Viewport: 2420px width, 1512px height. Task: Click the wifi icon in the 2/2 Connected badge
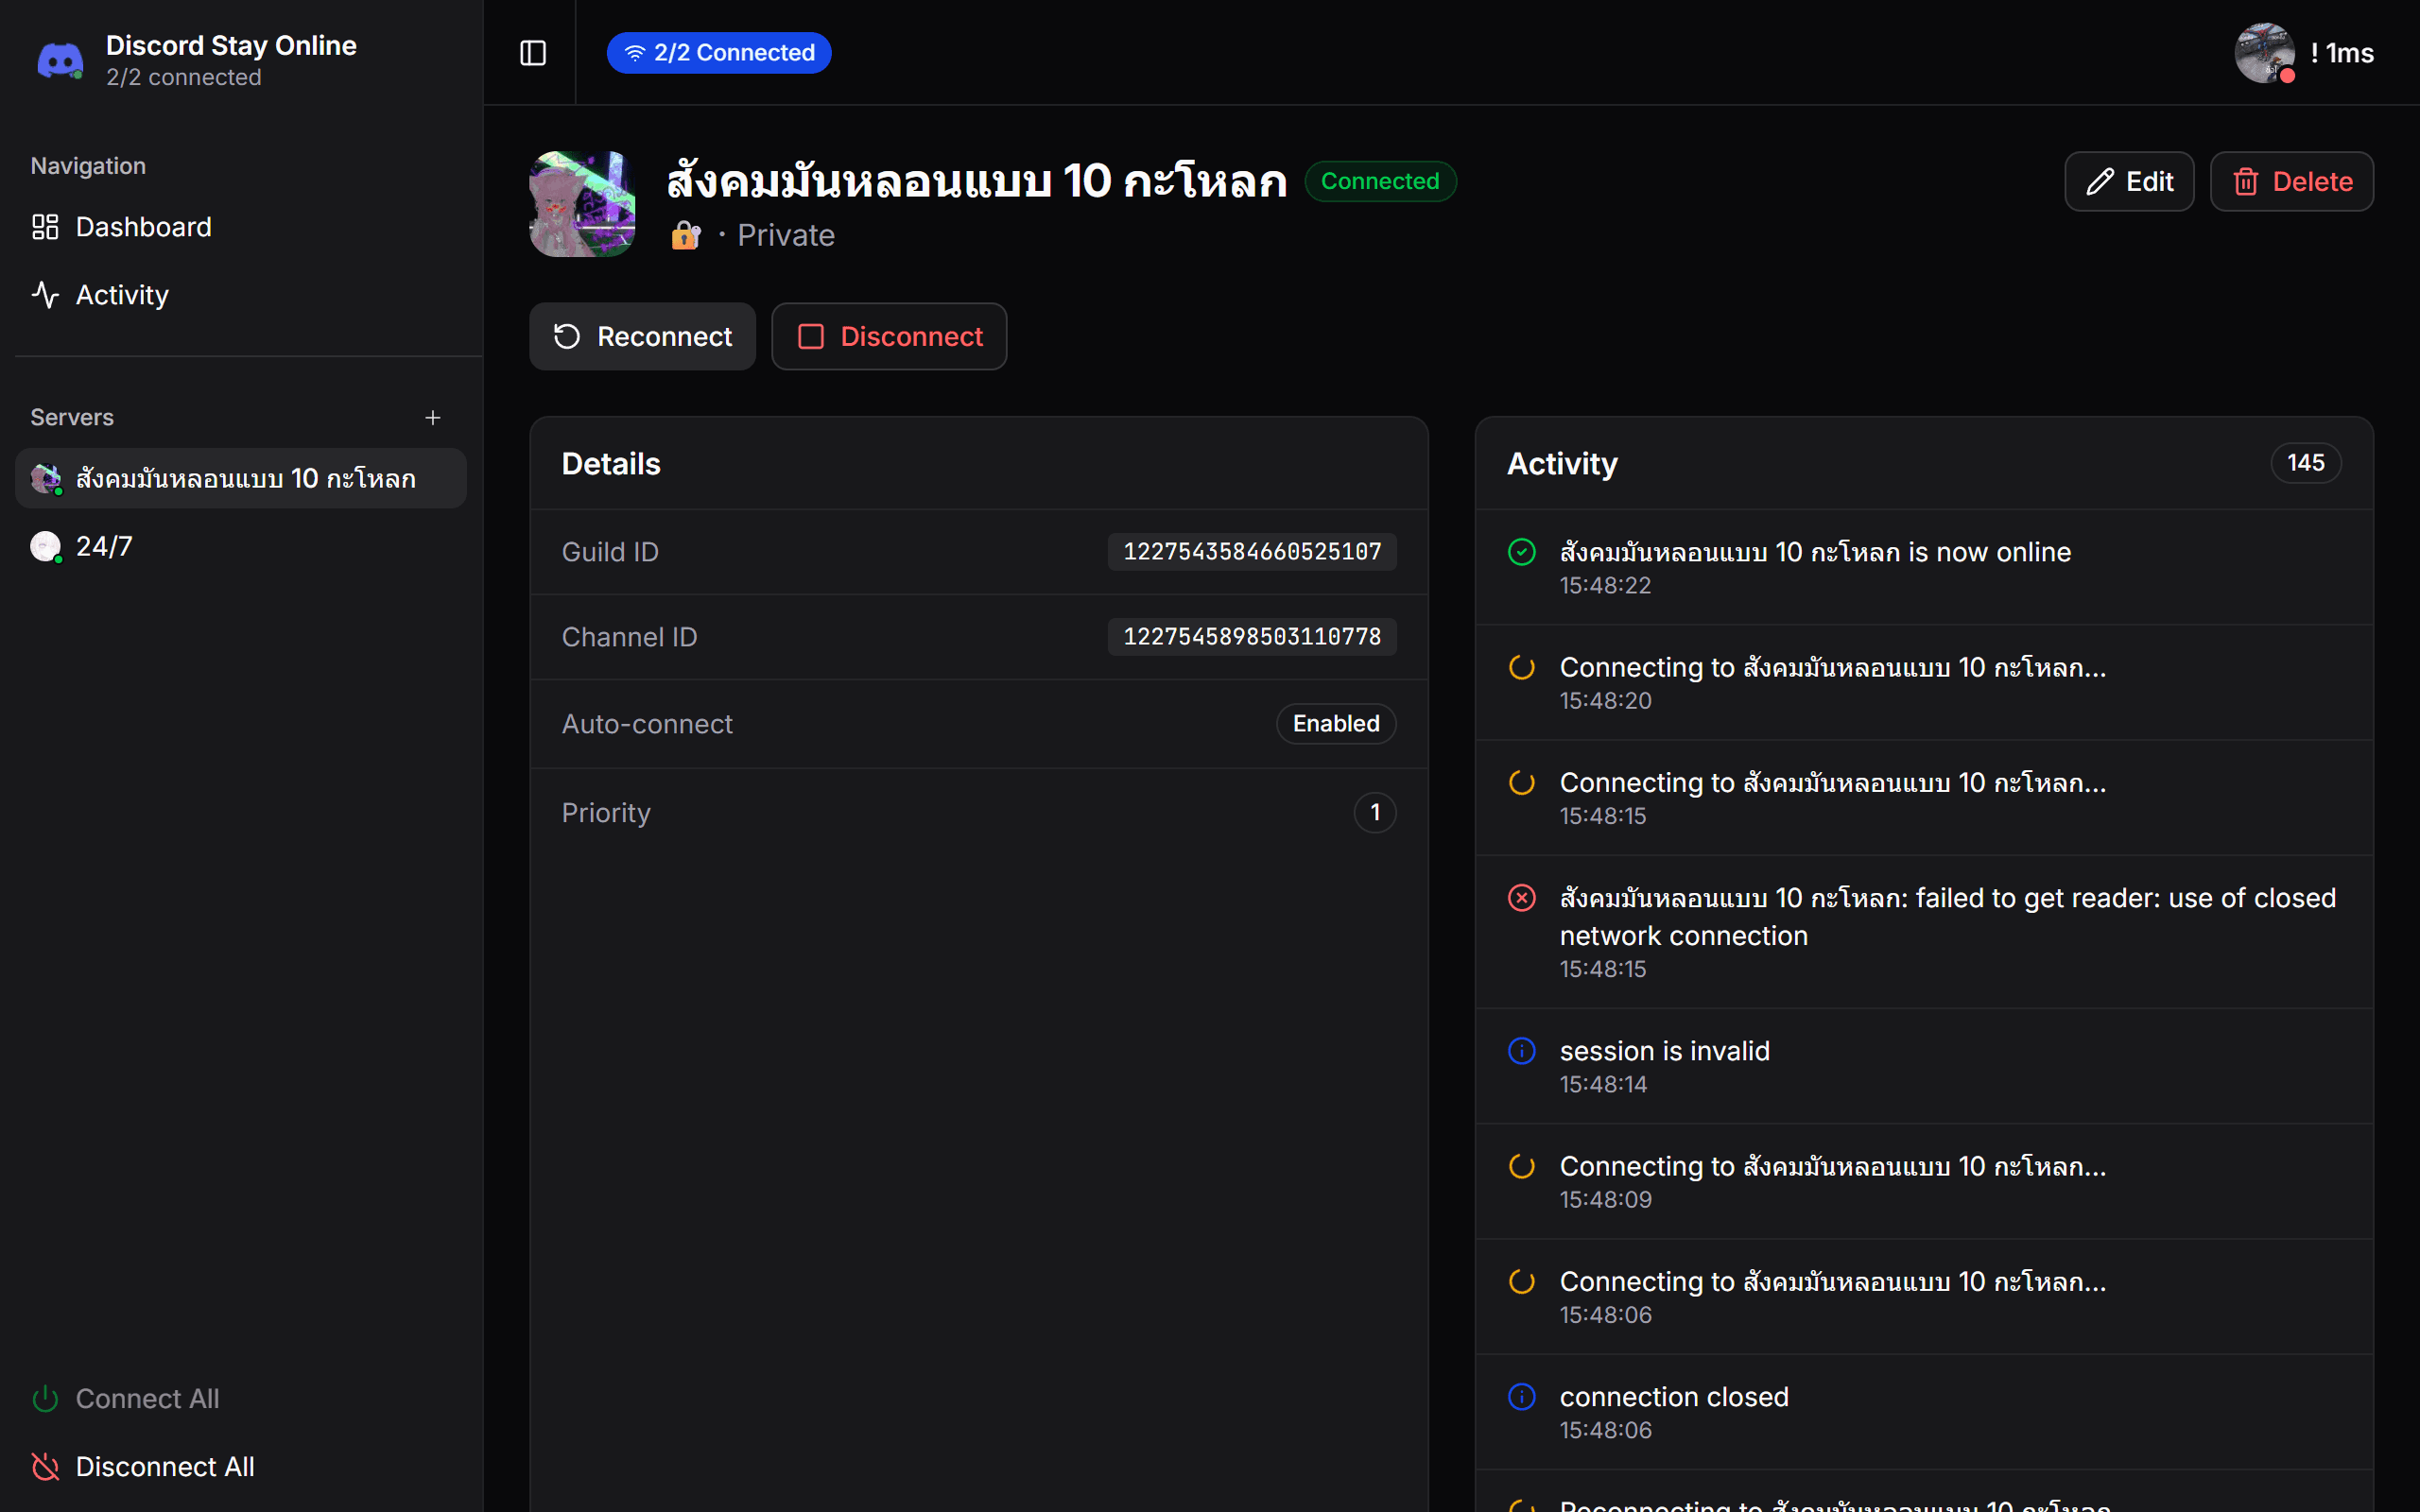click(x=637, y=52)
